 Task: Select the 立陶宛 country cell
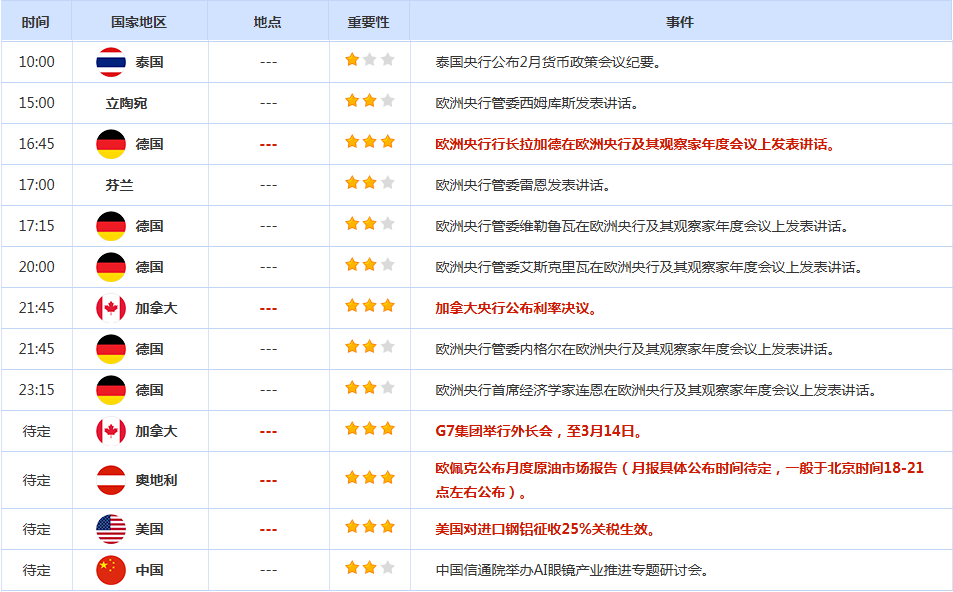click(126, 103)
